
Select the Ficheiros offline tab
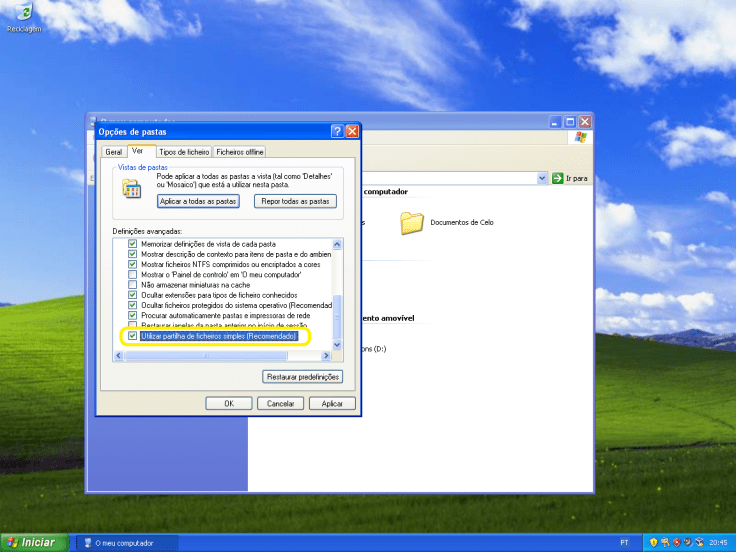[x=240, y=152]
